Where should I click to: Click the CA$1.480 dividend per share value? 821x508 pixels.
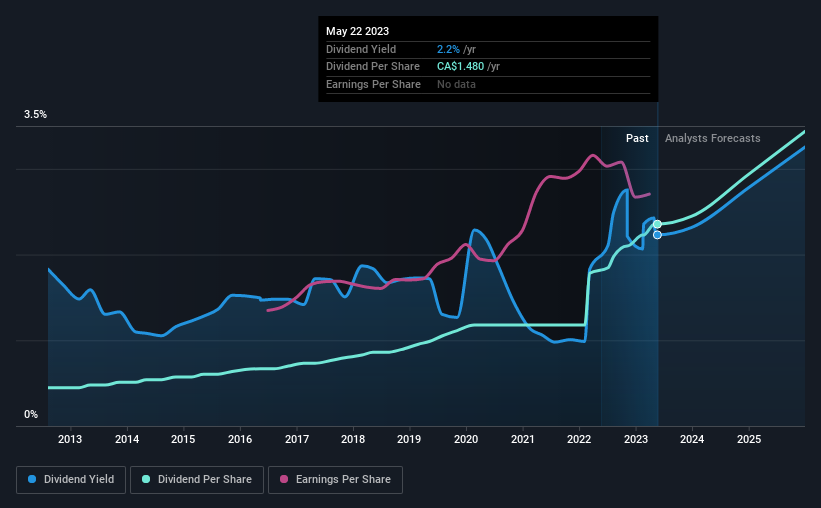(460, 67)
